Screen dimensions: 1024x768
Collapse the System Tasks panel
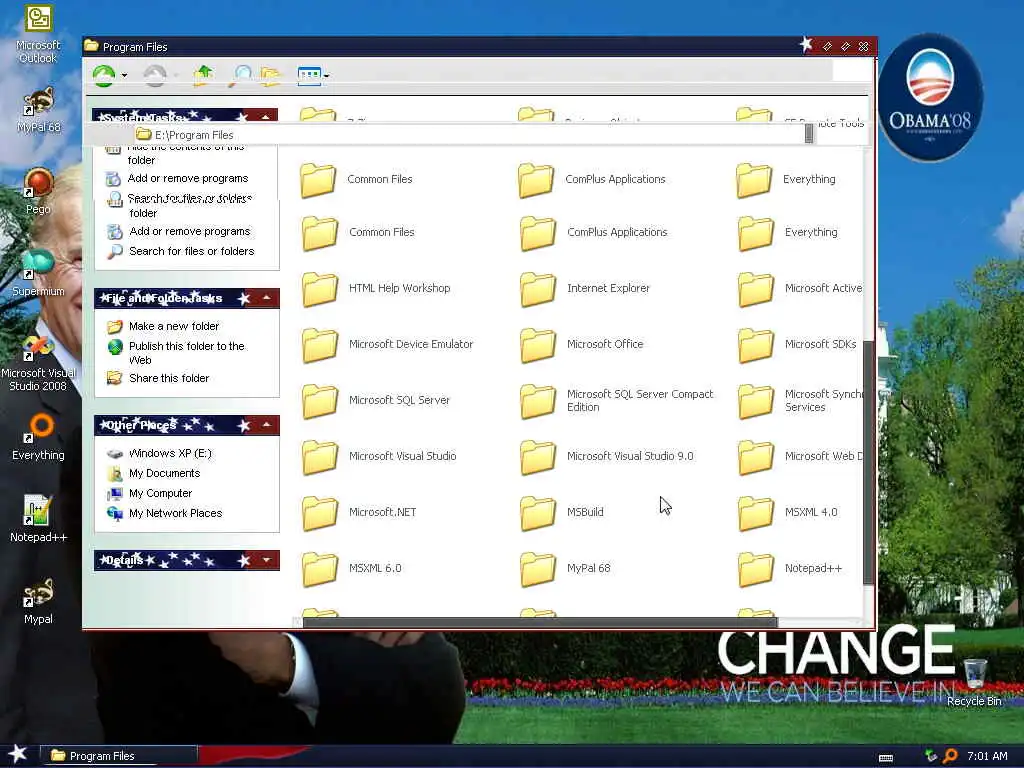(x=266, y=117)
